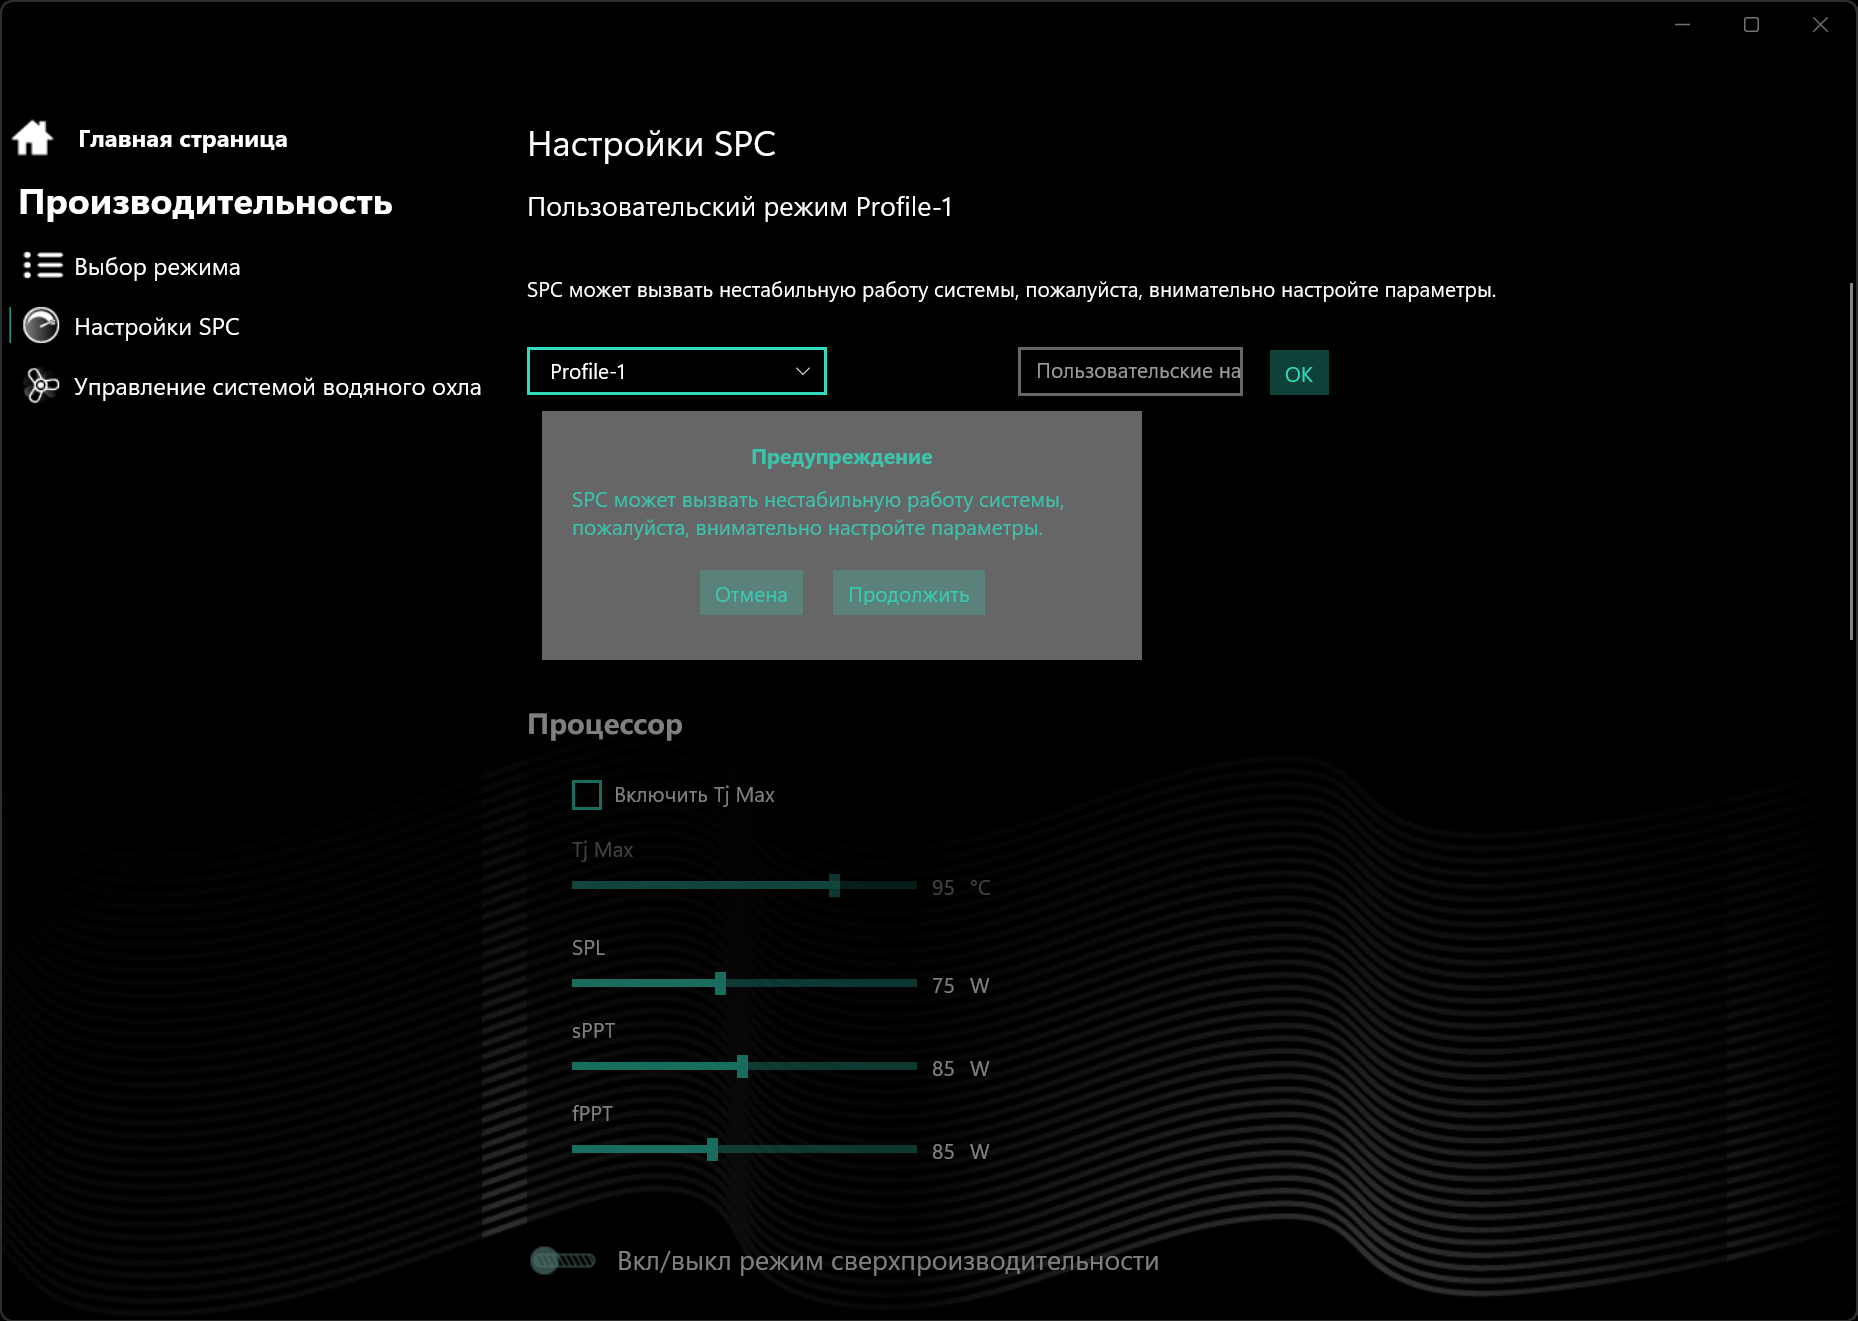
Task: Open Выбор режима menu item
Action: click(x=157, y=267)
